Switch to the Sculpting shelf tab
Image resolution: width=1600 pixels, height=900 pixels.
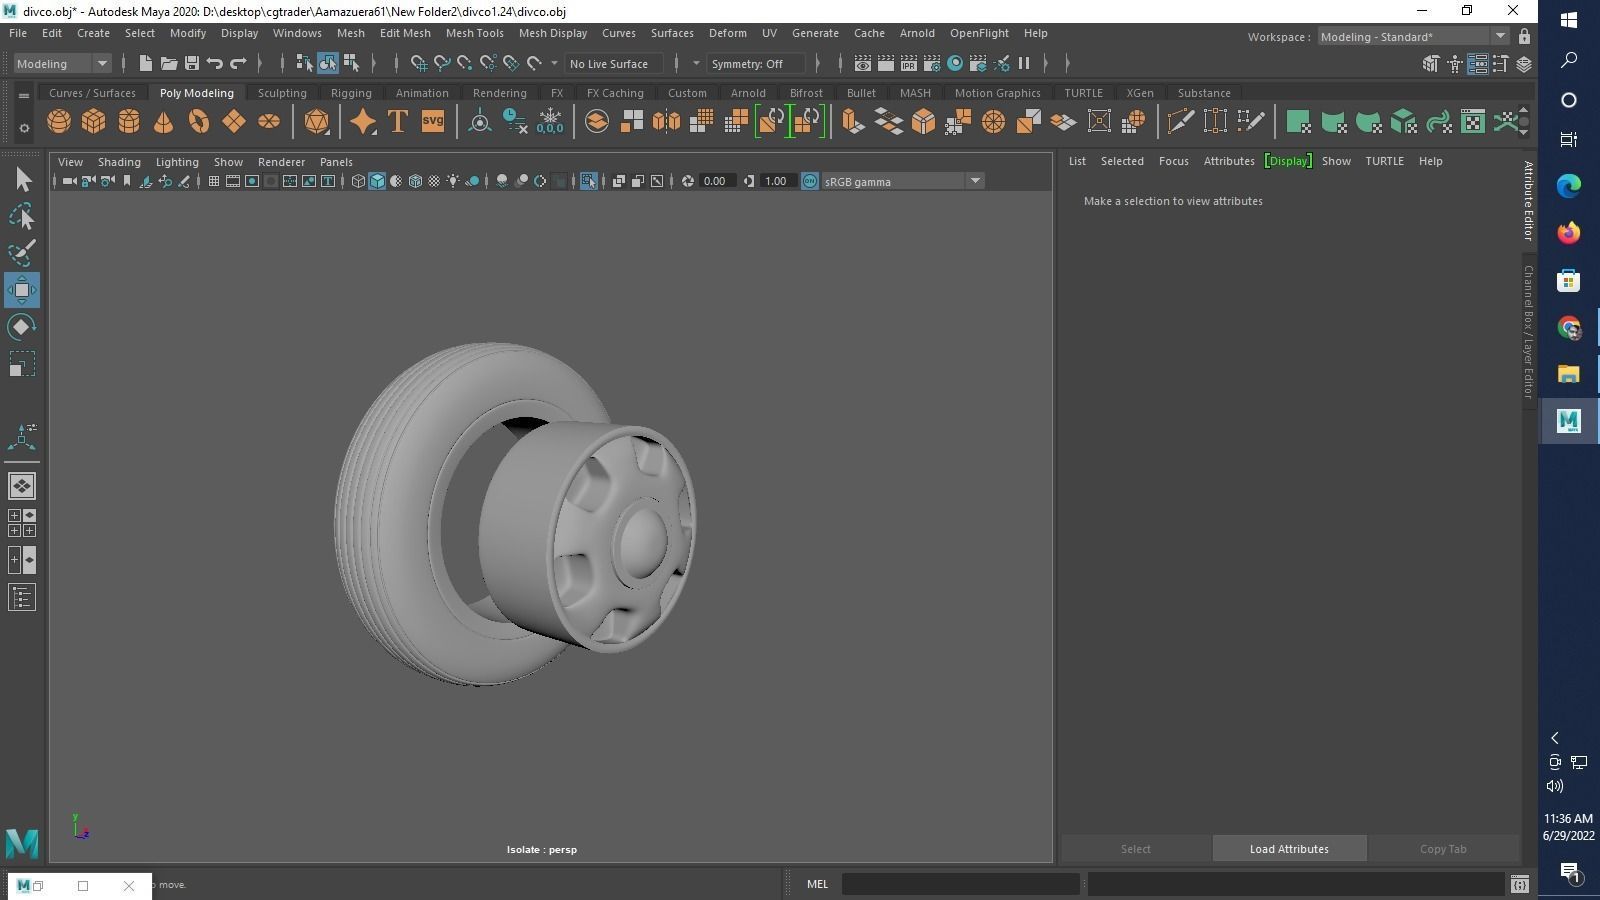pyautogui.click(x=282, y=93)
